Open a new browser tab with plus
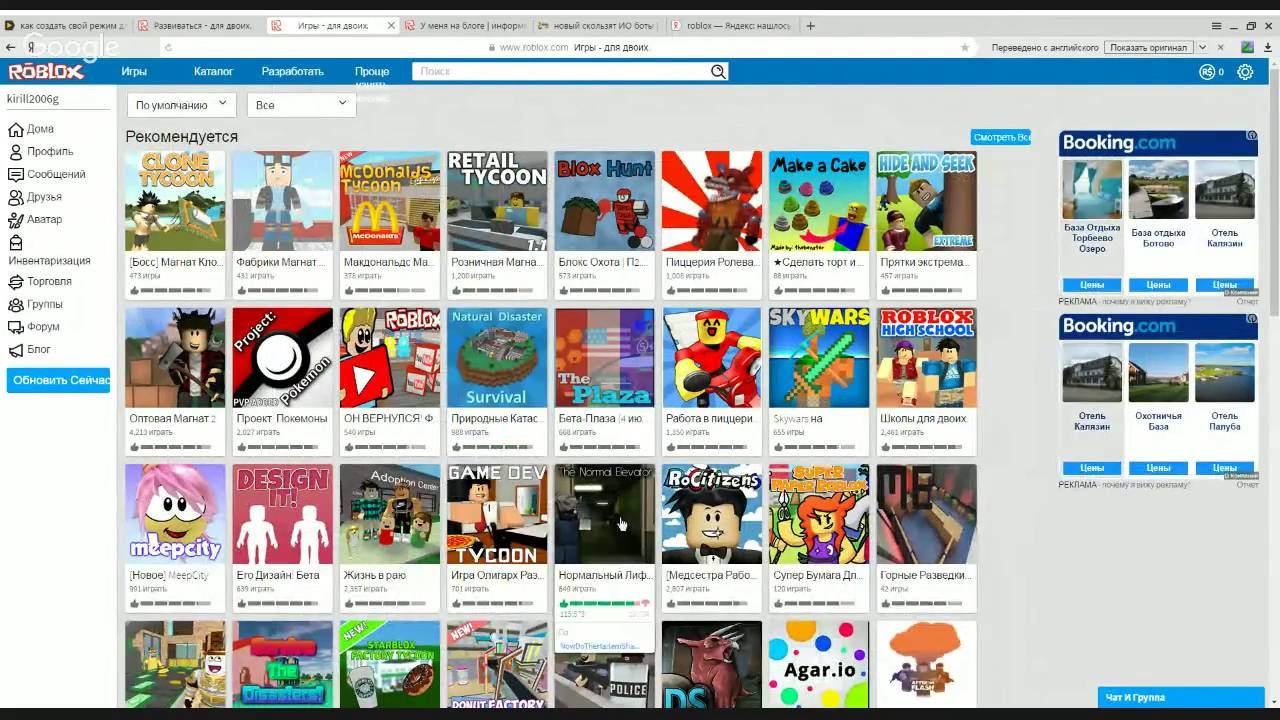This screenshot has width=1280, height=720. pos(811,26)
